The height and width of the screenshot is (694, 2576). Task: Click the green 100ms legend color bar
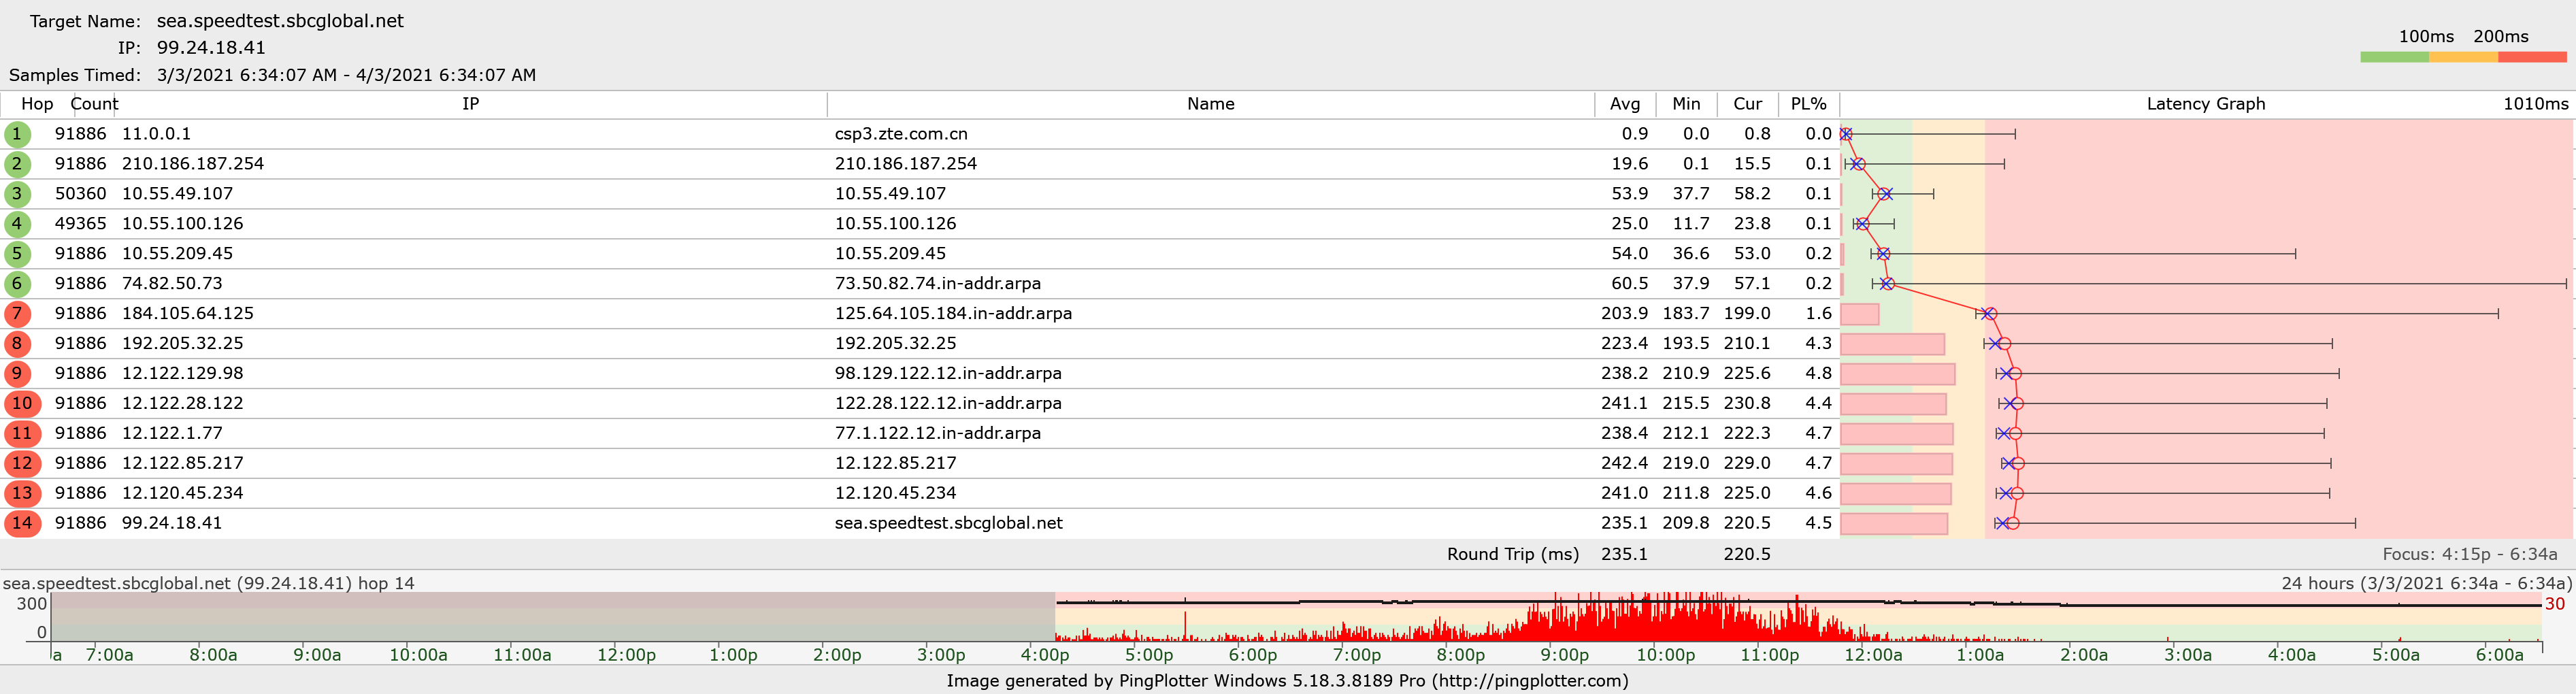click(2394, 57)
